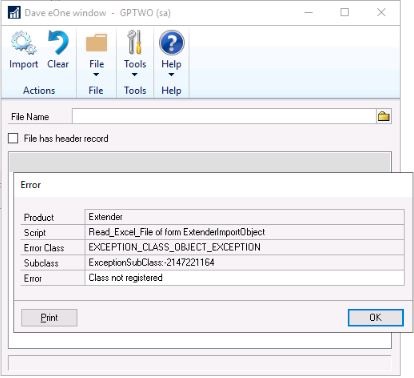This screenshot has height=378, width=414.
Task: Expand the Help dropdown arrow
Action: (x=171, y=74)
